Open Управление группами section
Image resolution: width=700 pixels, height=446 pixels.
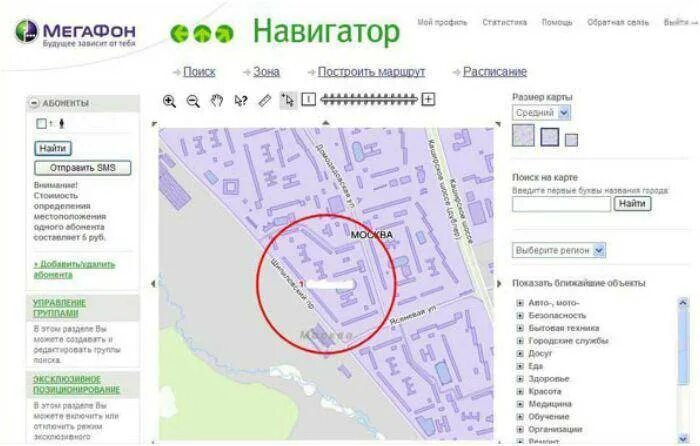coord(59,308)
